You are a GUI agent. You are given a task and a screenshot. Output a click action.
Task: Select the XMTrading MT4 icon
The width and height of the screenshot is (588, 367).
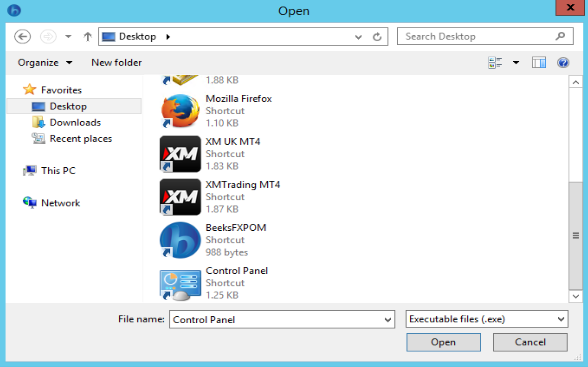click(x=180, y=197)
